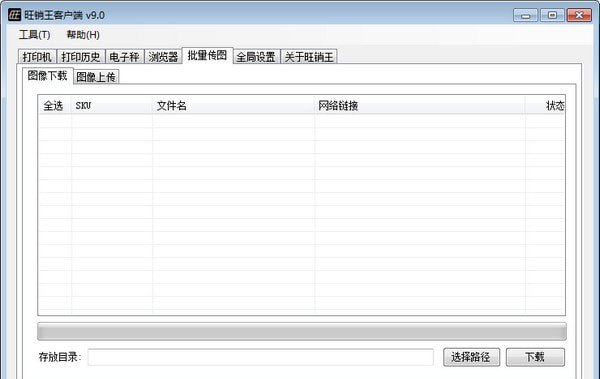Screen dimensions: 600x379
Task: Click the download progress bar
Action: pos(302,332)
